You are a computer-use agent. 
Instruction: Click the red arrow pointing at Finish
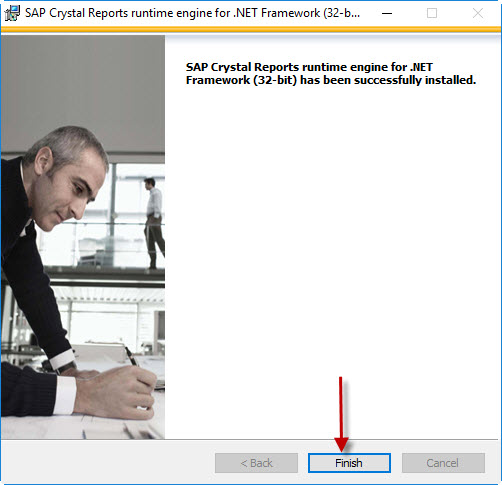(x=341, y=414)
